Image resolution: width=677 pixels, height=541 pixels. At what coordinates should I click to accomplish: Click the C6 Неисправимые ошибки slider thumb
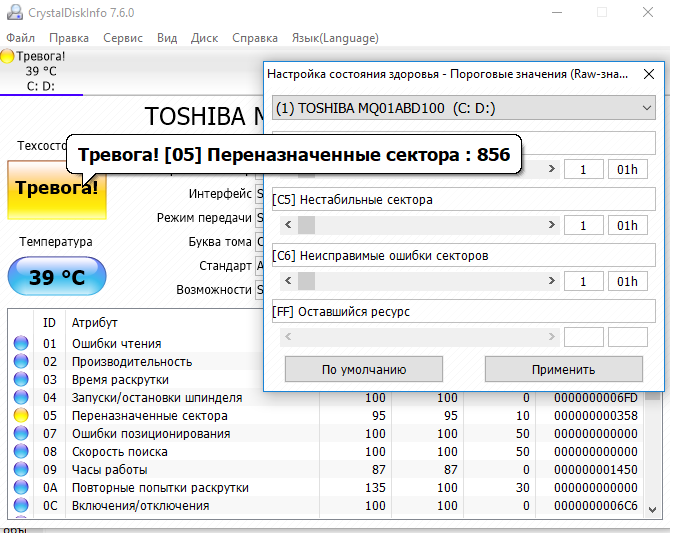pos(306,281)
